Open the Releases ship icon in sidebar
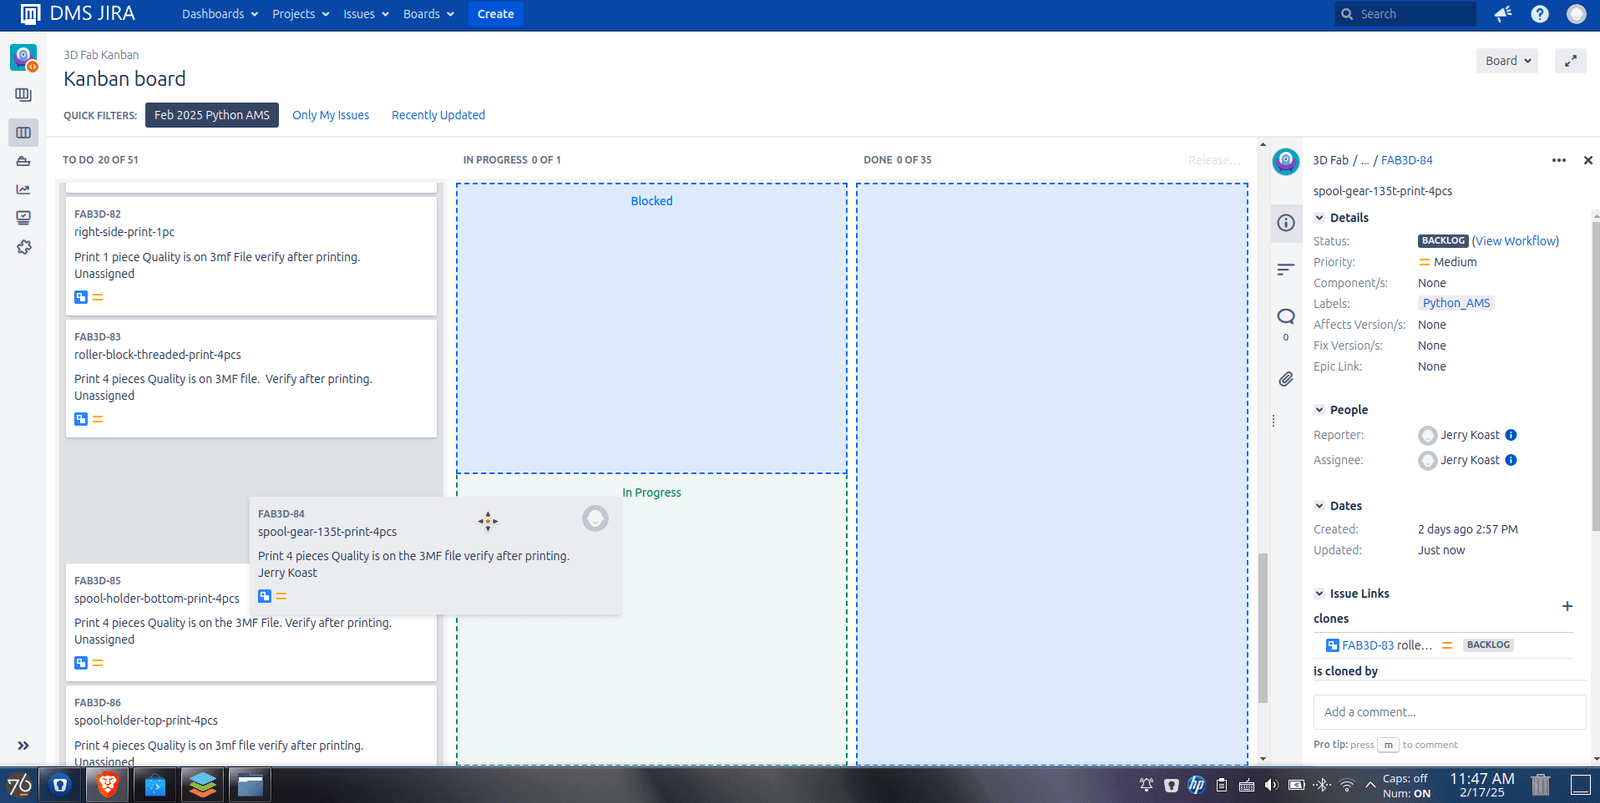 click(x=23, y=161)
